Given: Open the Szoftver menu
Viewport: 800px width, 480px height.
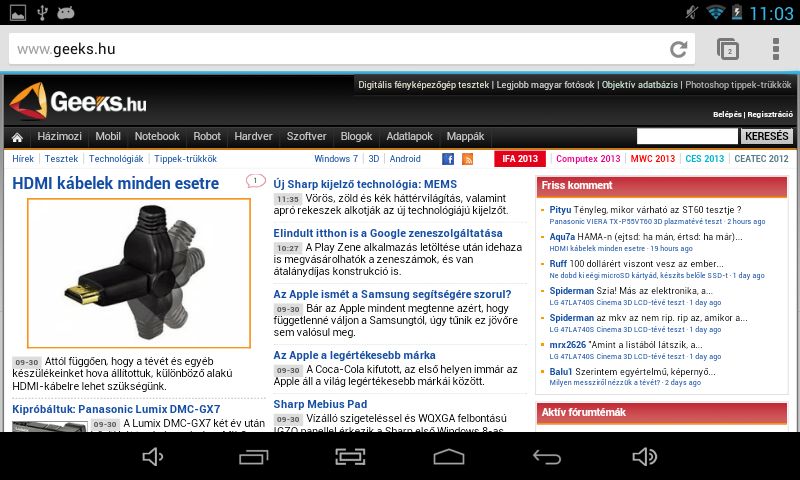Looking at the screenshot, I should pyautogui.click(x=306, y=137).
